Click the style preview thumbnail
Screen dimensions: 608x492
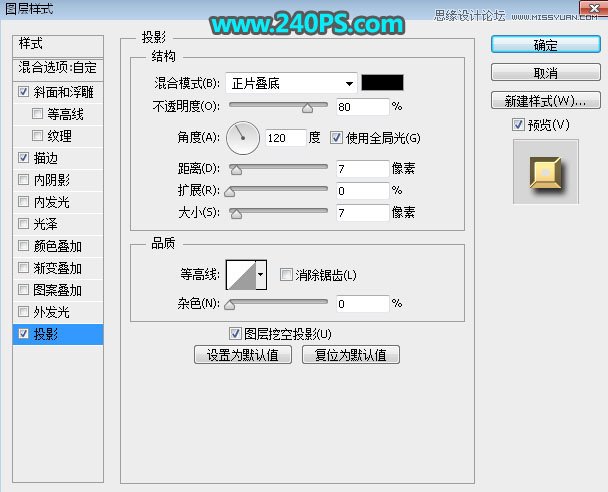[546, 172]
